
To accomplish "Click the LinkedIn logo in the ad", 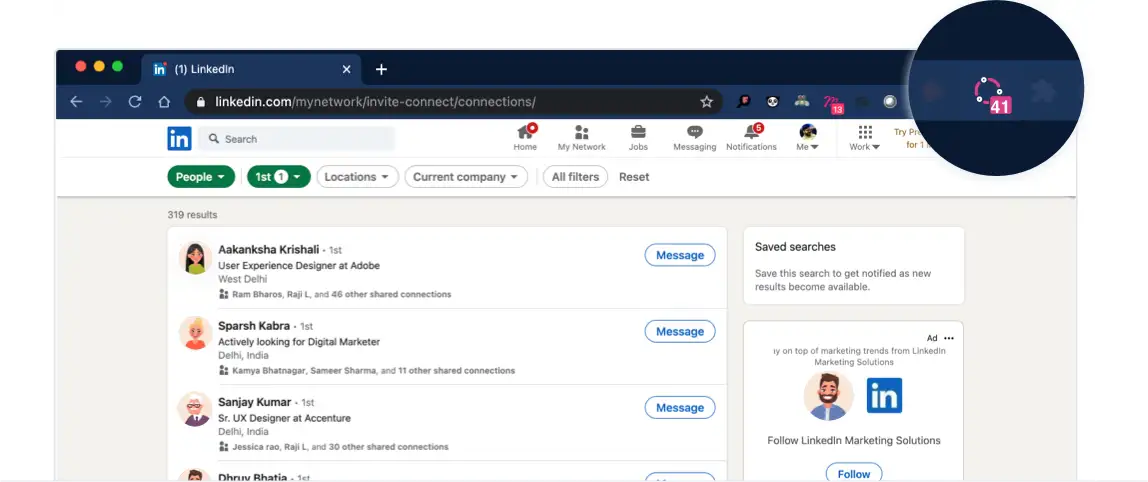I will click(884, 396).
